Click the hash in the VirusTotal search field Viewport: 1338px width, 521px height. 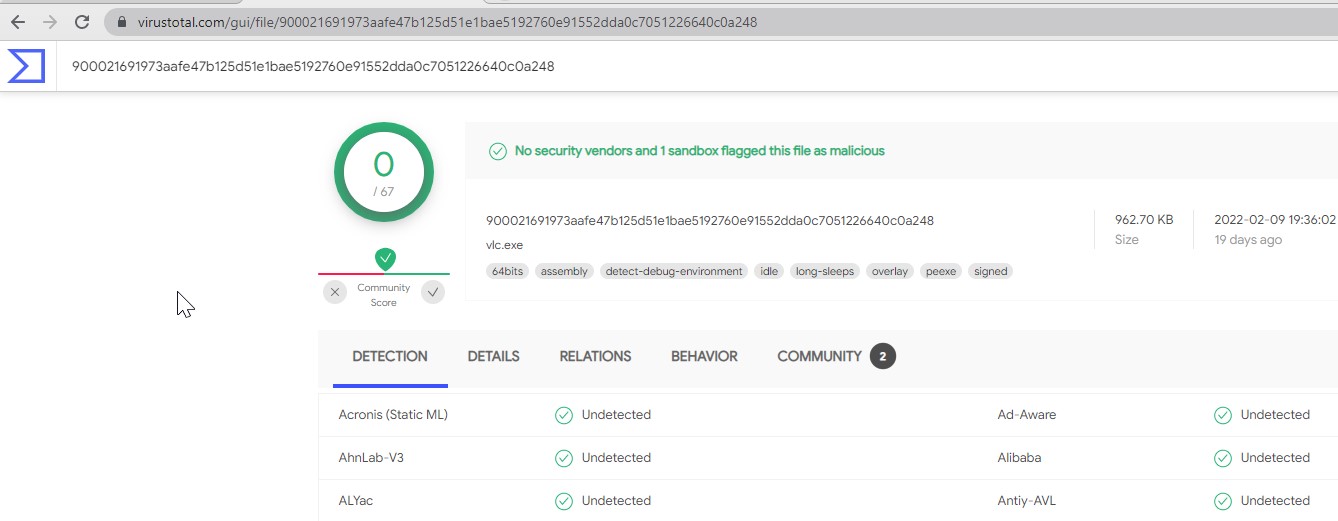[313, 66]
